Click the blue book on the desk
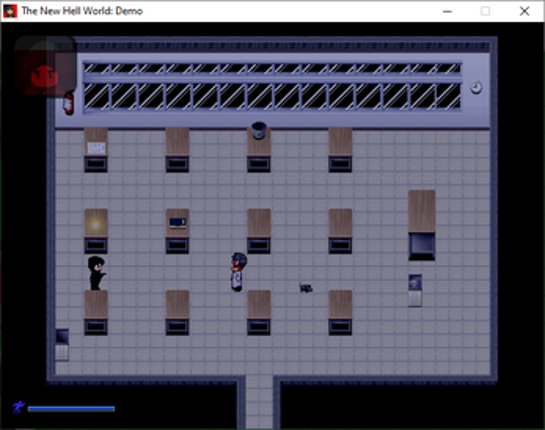Screen dimensions: 545x430 (x=178, y=222)
